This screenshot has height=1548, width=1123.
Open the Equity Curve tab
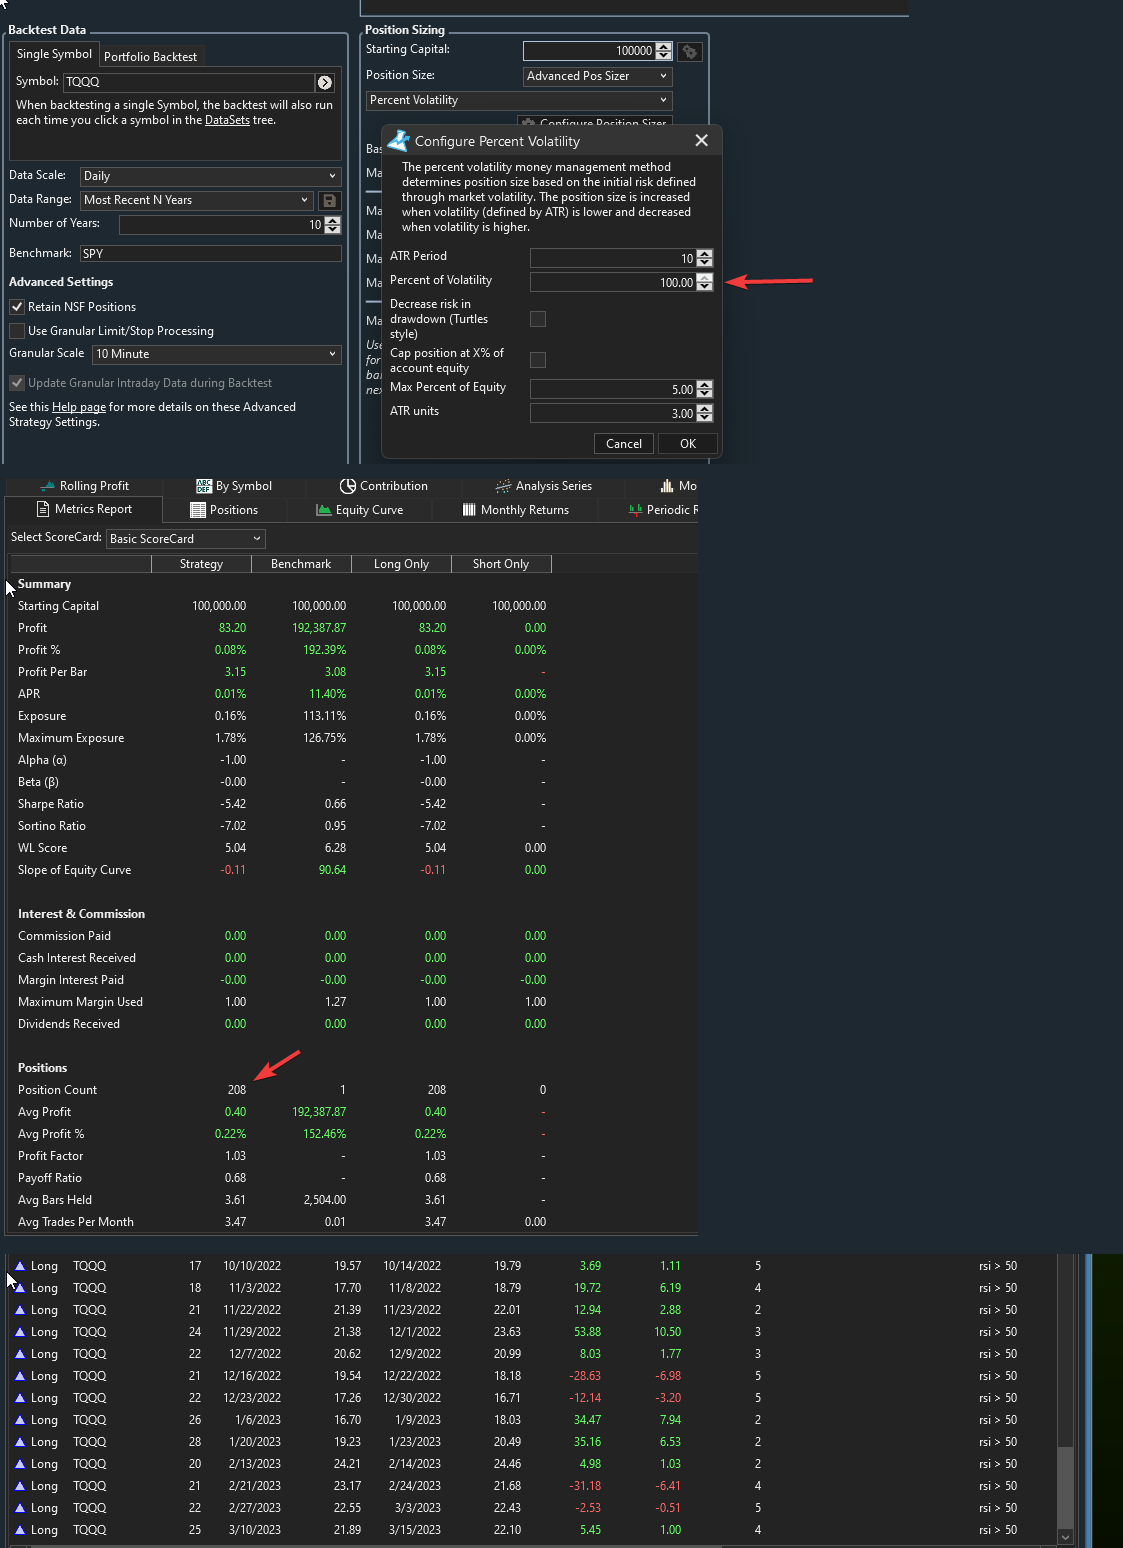point(359,510)
